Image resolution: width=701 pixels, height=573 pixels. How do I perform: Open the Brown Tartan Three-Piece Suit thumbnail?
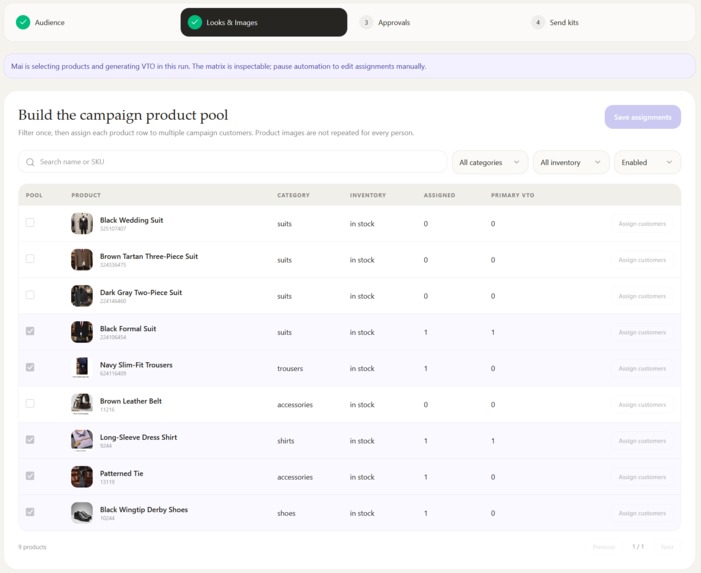(82, 260)
